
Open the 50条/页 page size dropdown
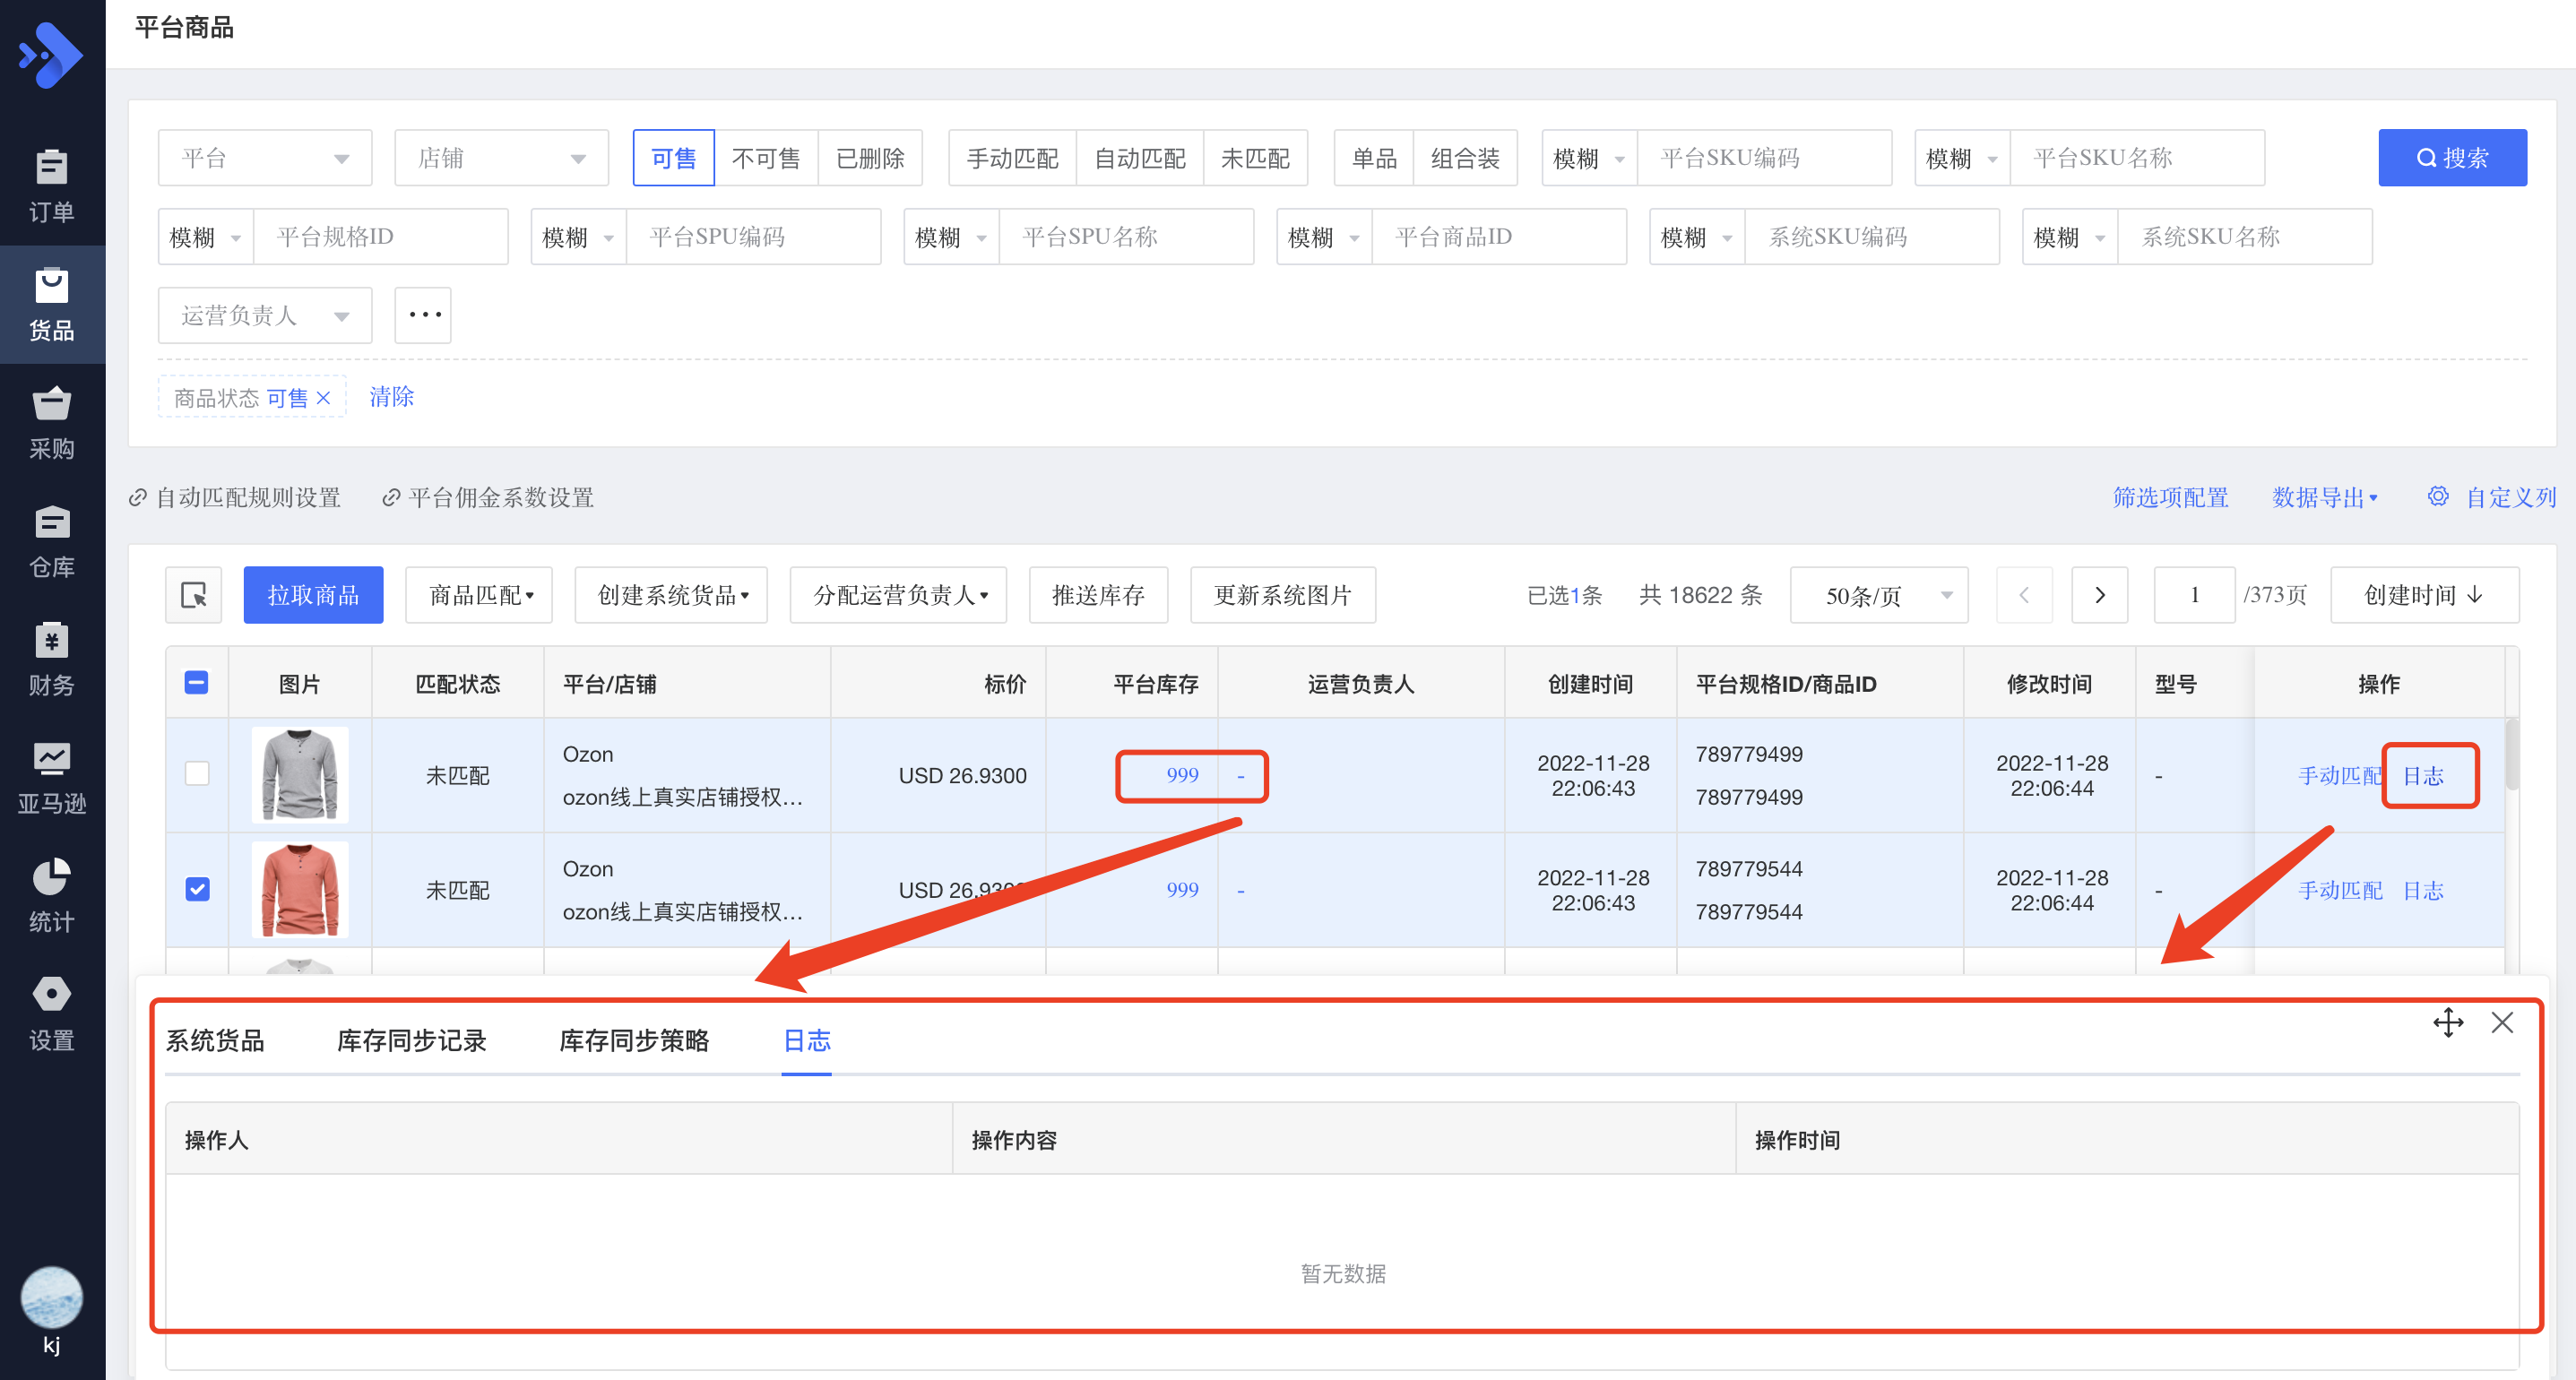pyautogui.click(x=1879, y=595)
